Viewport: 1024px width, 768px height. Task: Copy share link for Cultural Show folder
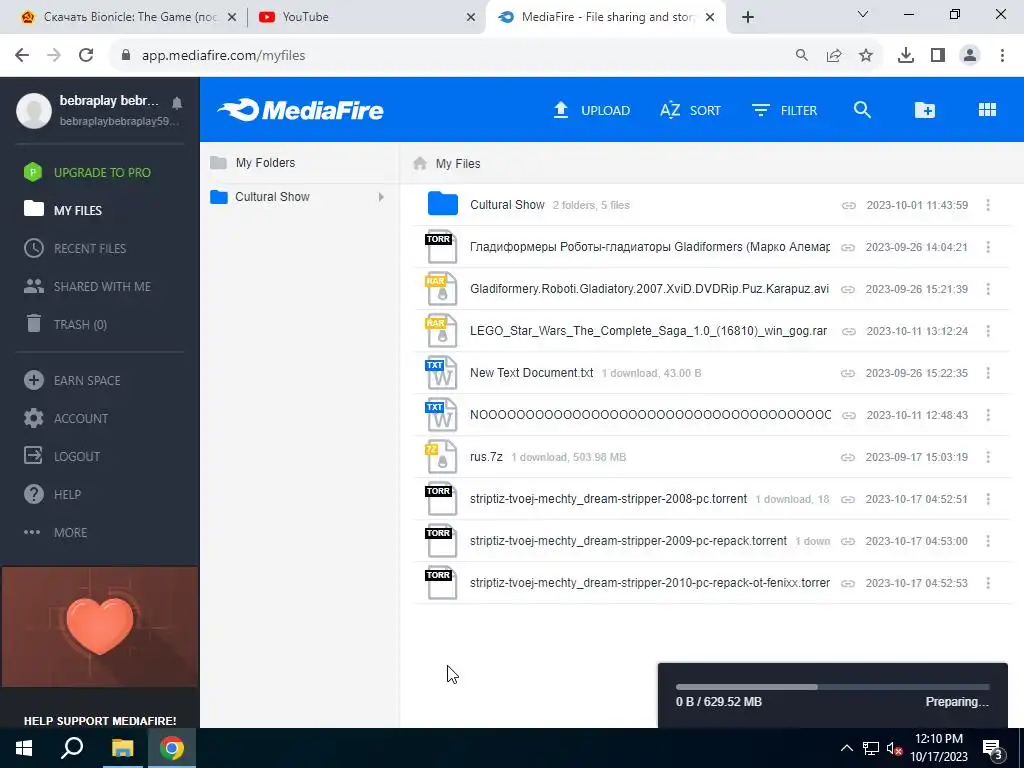848,205
